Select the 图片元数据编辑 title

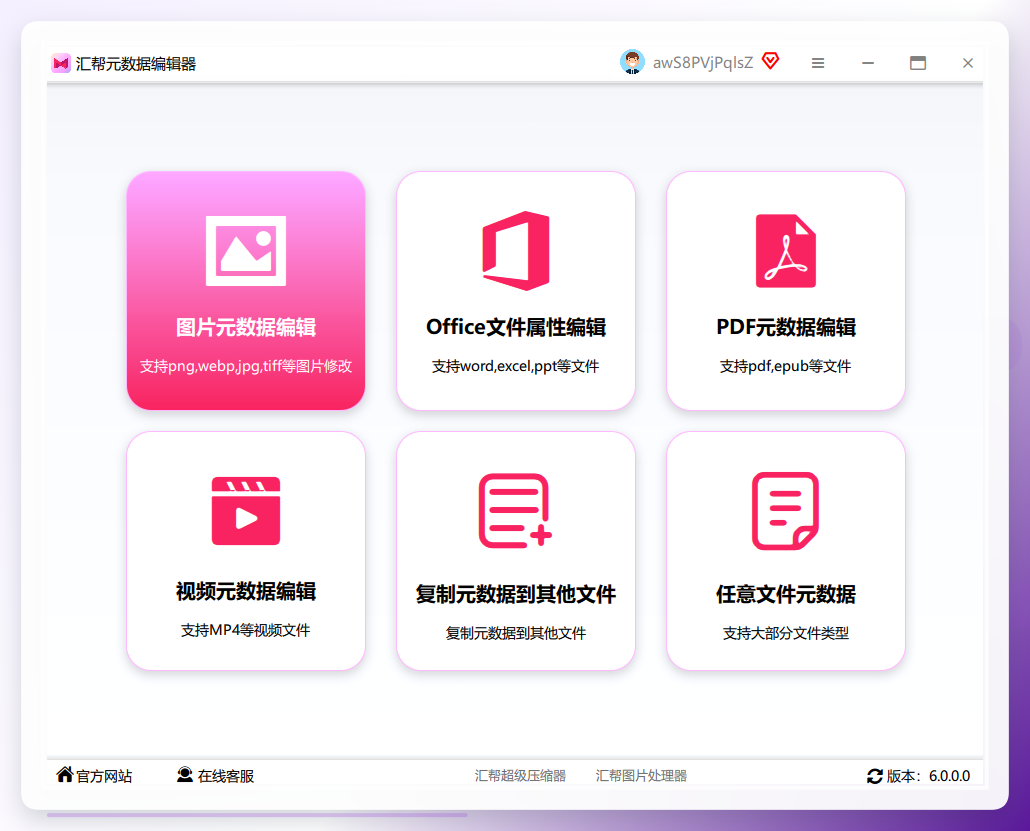(x=246, y=327)
